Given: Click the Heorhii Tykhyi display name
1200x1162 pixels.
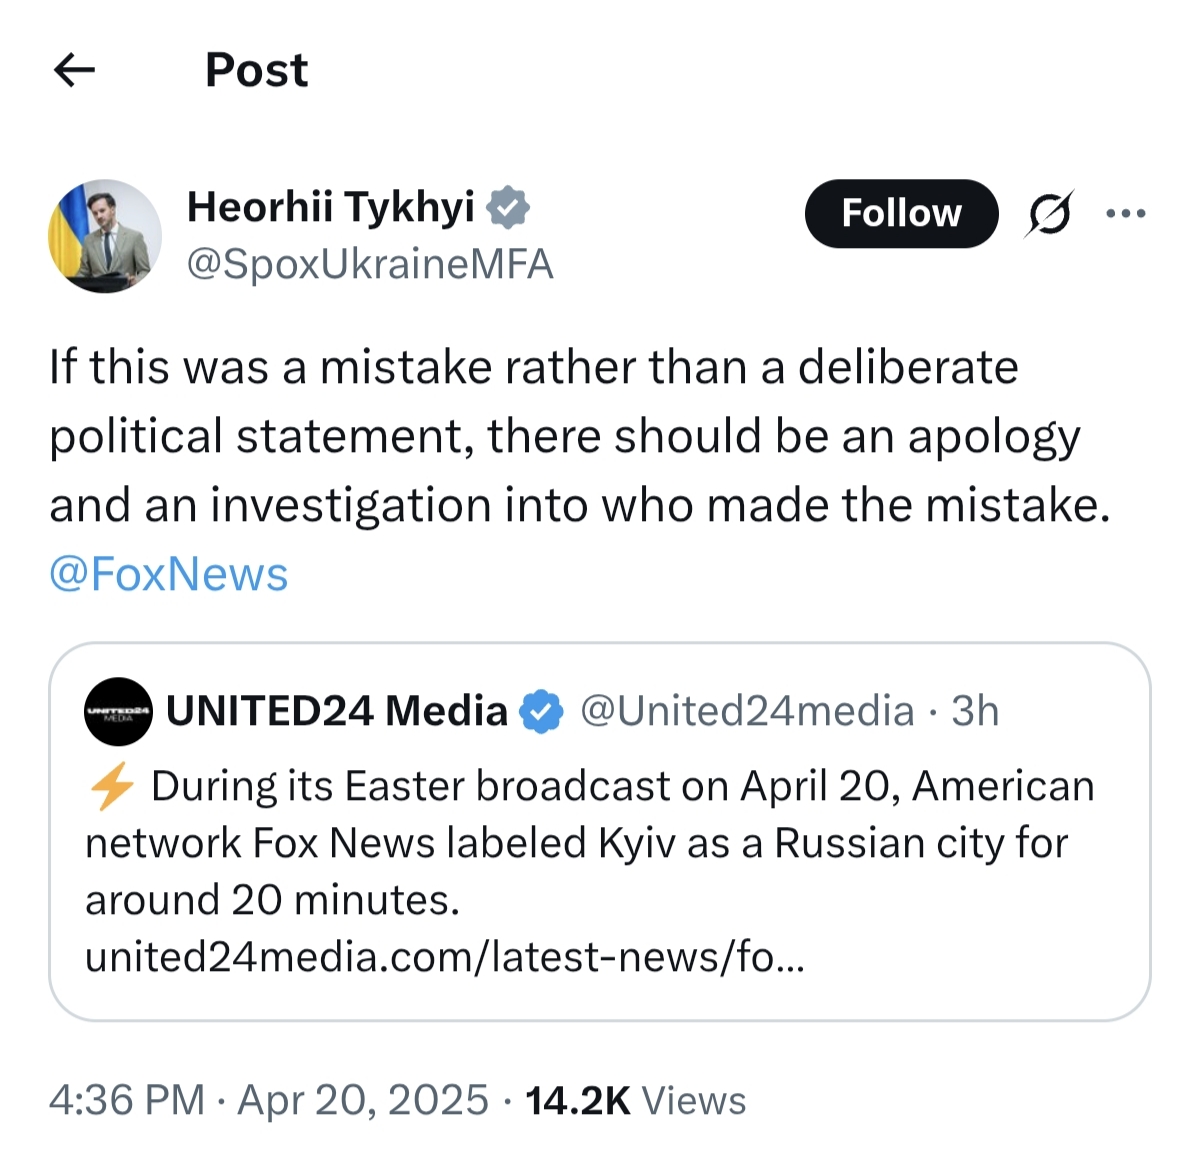Looking at the screenshot, I should click(x=331, y=207).
